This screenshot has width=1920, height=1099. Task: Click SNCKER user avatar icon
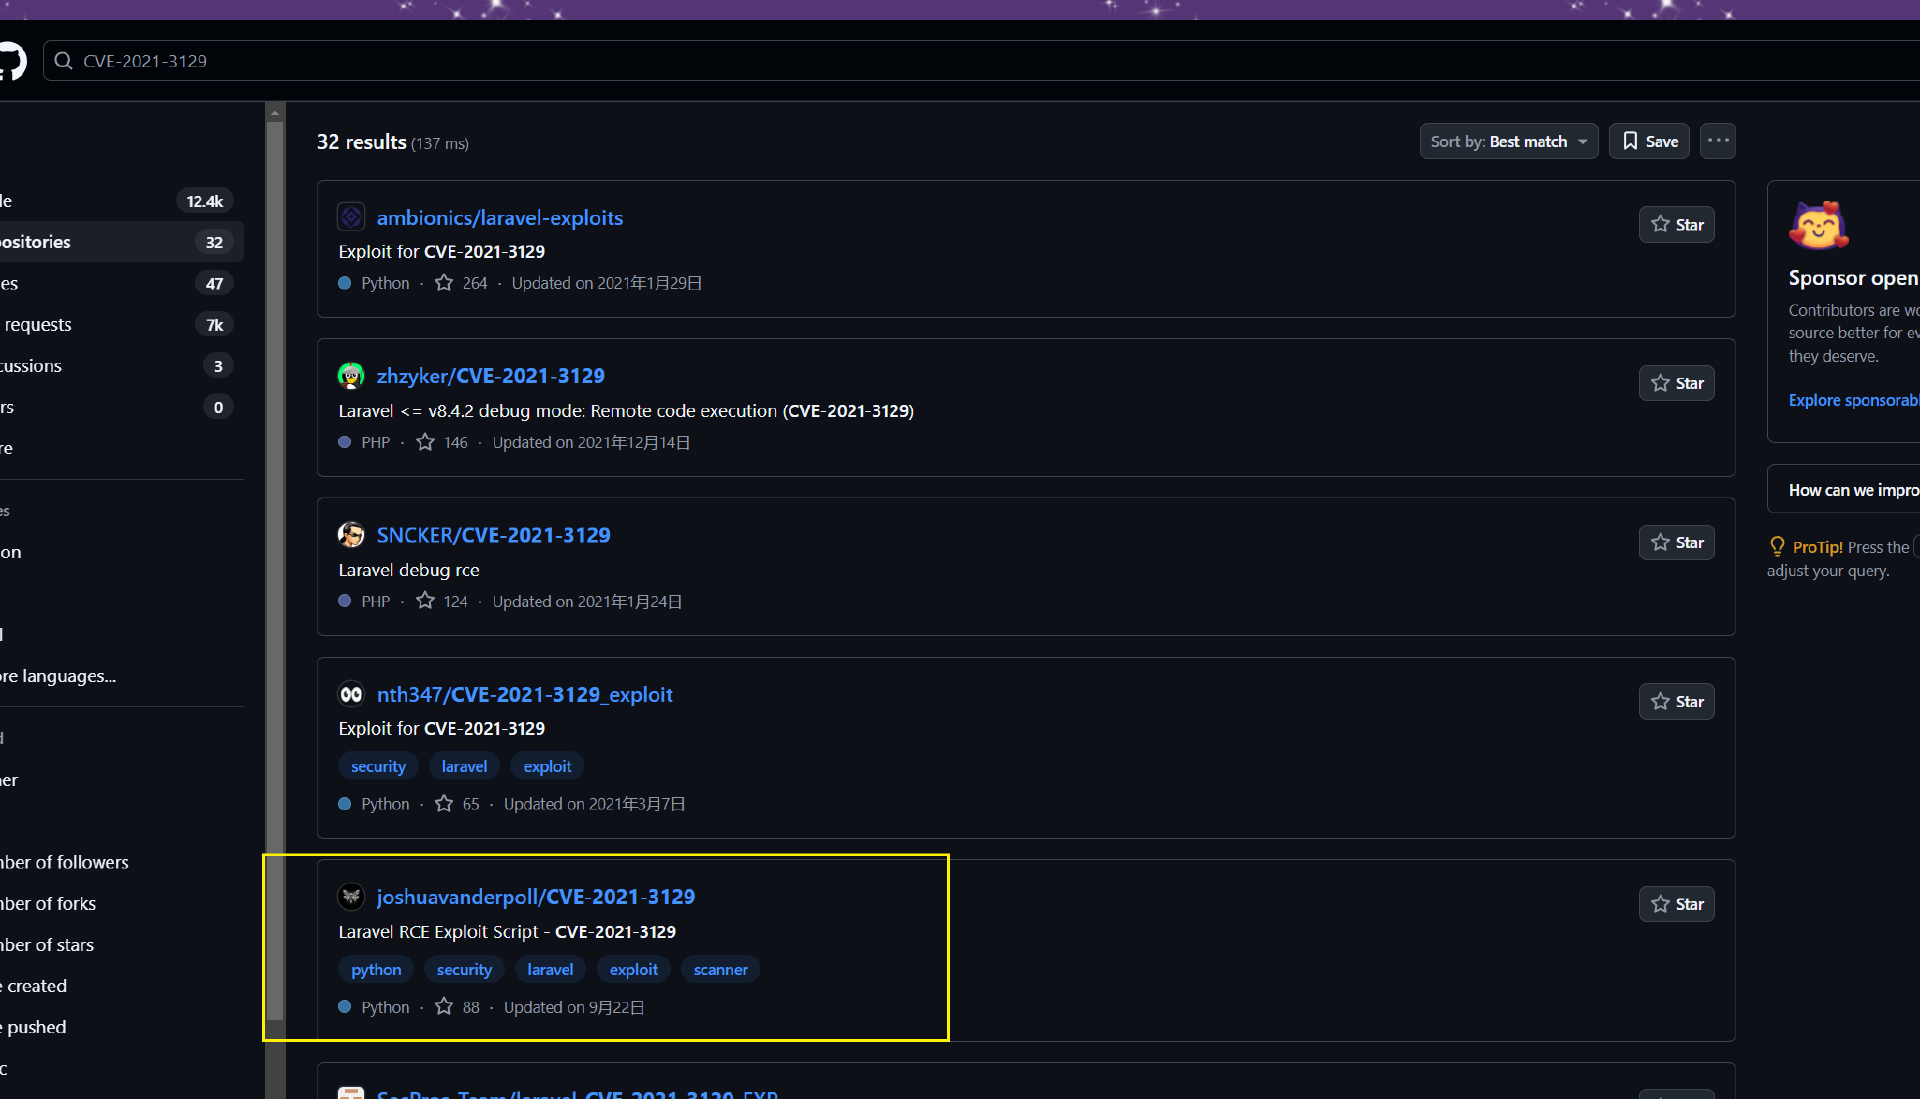[351, 535]
